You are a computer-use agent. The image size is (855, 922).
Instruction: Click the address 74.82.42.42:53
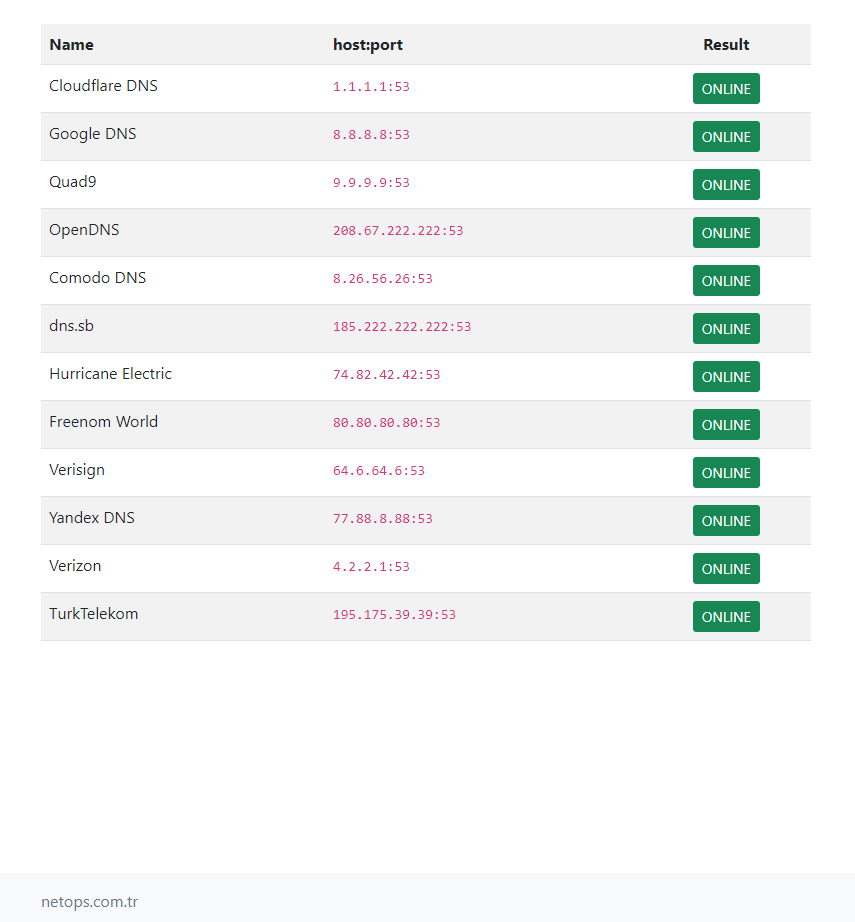point(386,375)
